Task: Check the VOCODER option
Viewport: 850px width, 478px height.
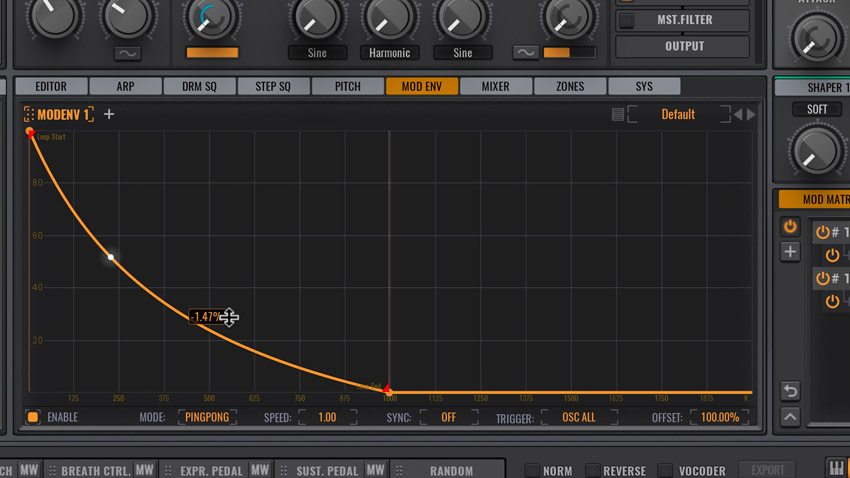Action: coord(665,470)
